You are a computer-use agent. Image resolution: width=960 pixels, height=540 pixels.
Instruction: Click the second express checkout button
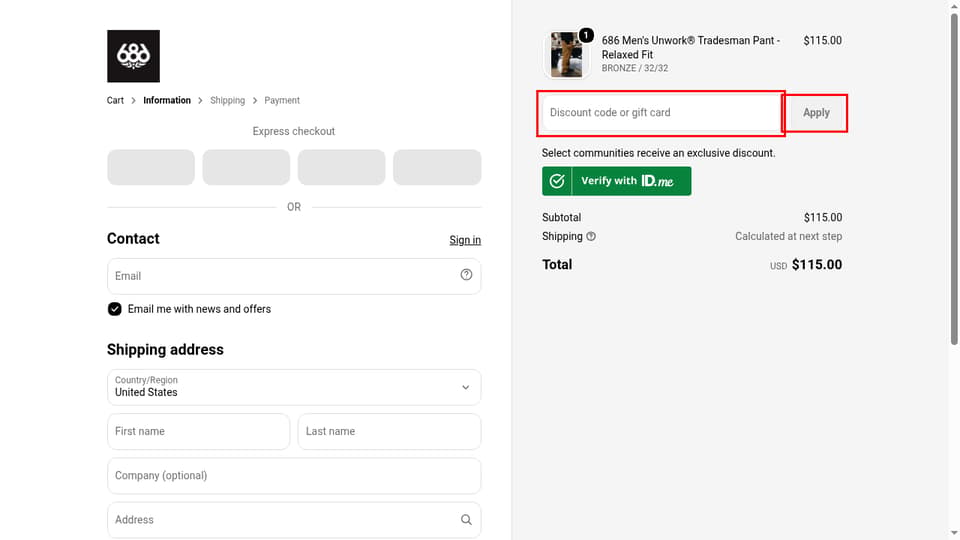[x=246, y=167]
